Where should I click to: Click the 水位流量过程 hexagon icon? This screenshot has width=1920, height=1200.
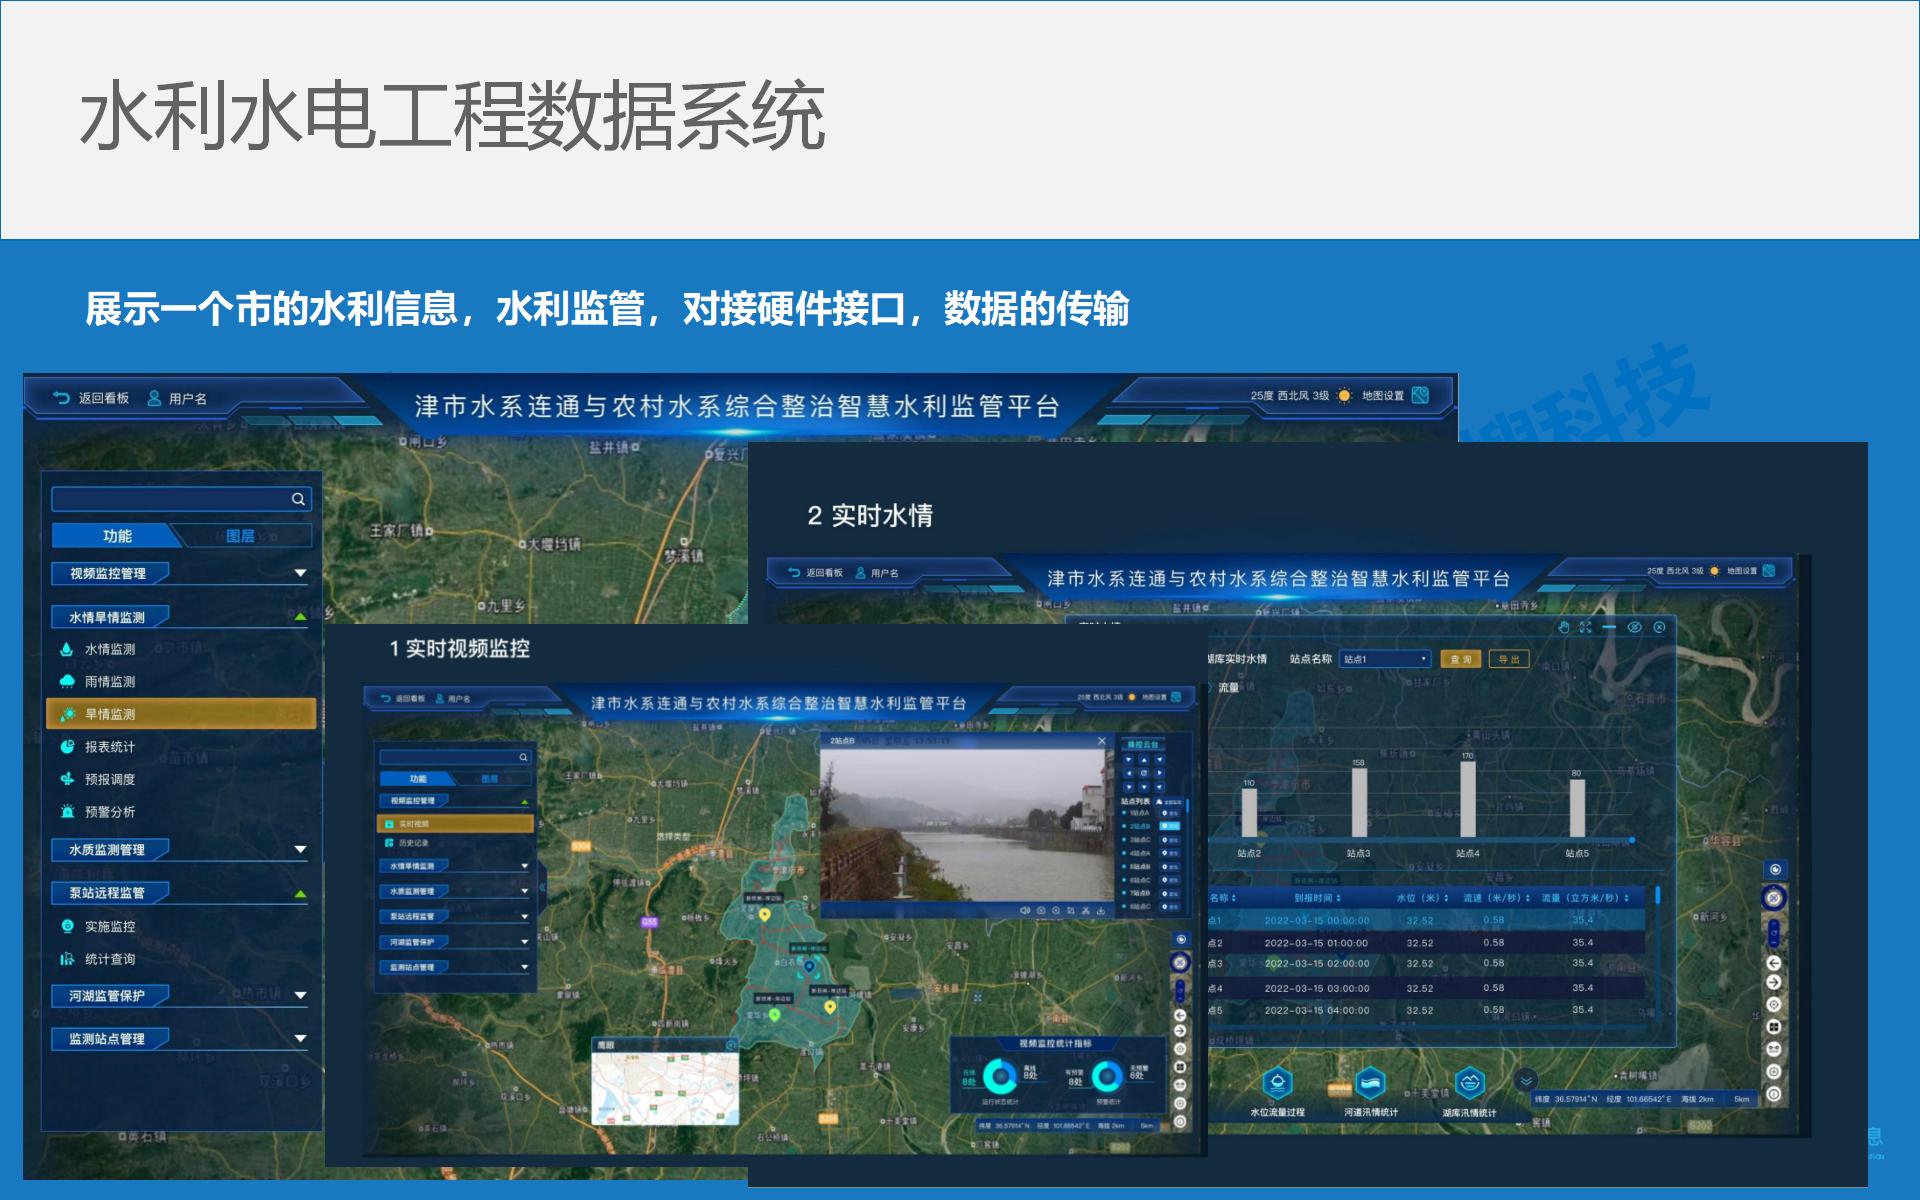point(1277,1082)
